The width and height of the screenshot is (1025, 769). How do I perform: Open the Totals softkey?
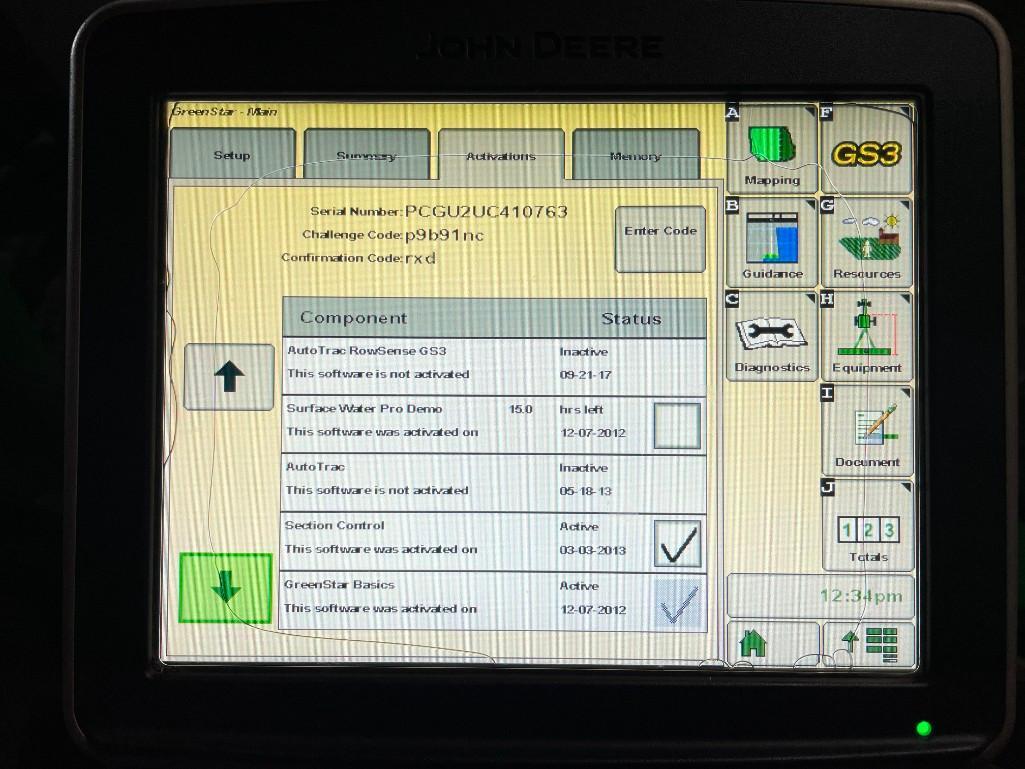click(867, 525)
